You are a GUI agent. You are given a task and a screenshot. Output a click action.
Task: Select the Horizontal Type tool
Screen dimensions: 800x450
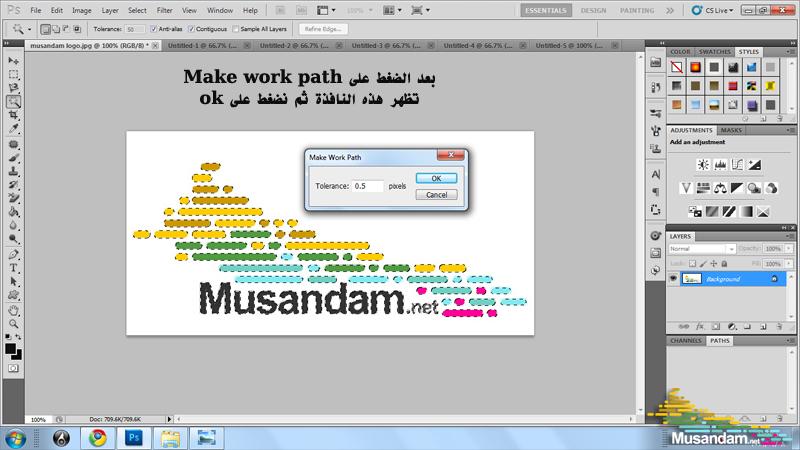click(13, 268)
